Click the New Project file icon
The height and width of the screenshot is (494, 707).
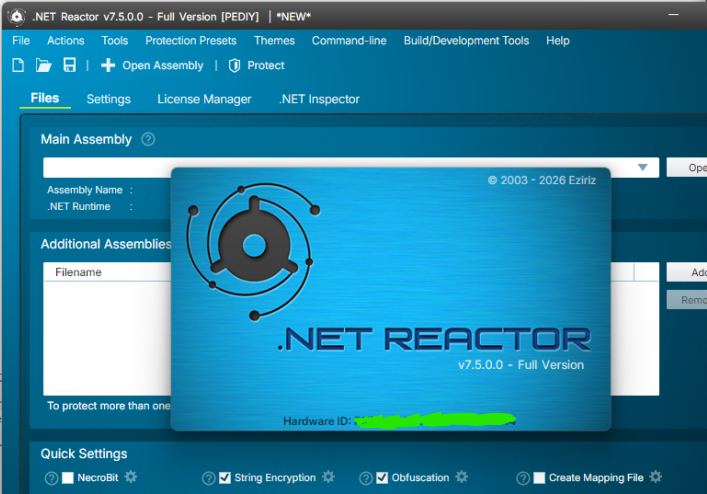pyautogui.click(x=18, y=65)
